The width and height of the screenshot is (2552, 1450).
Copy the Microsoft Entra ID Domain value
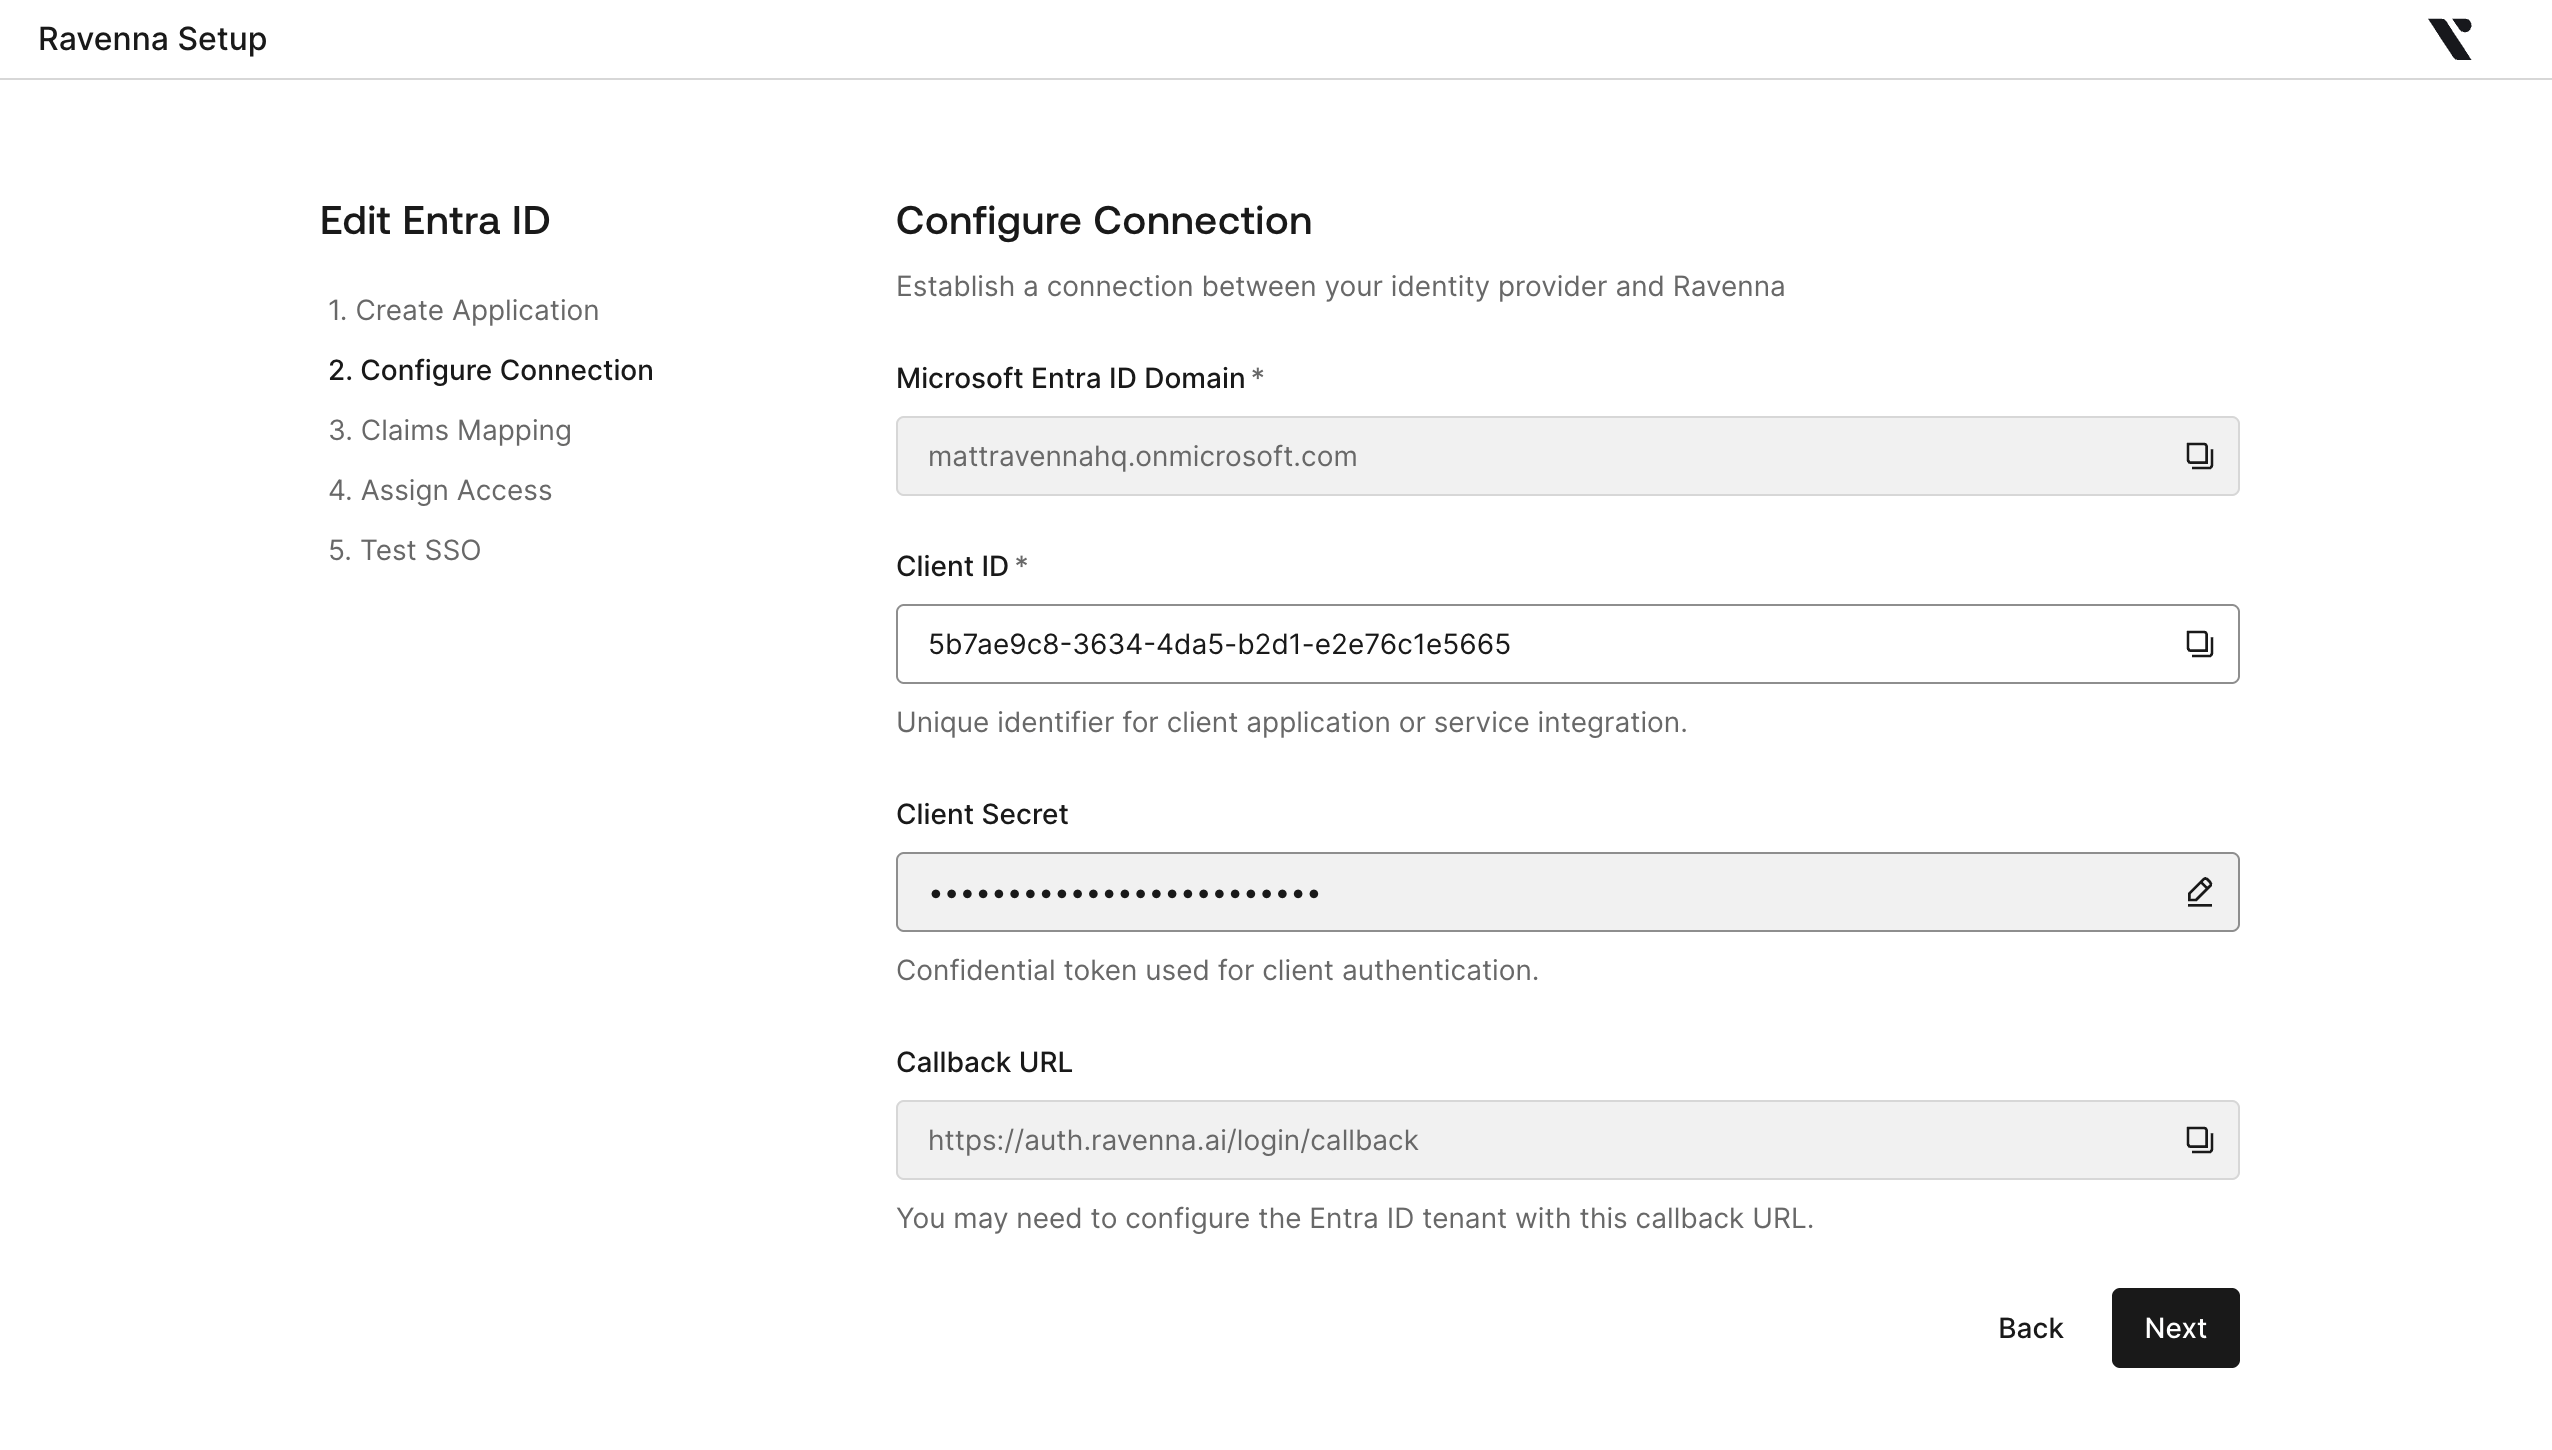coord(2198,456)
